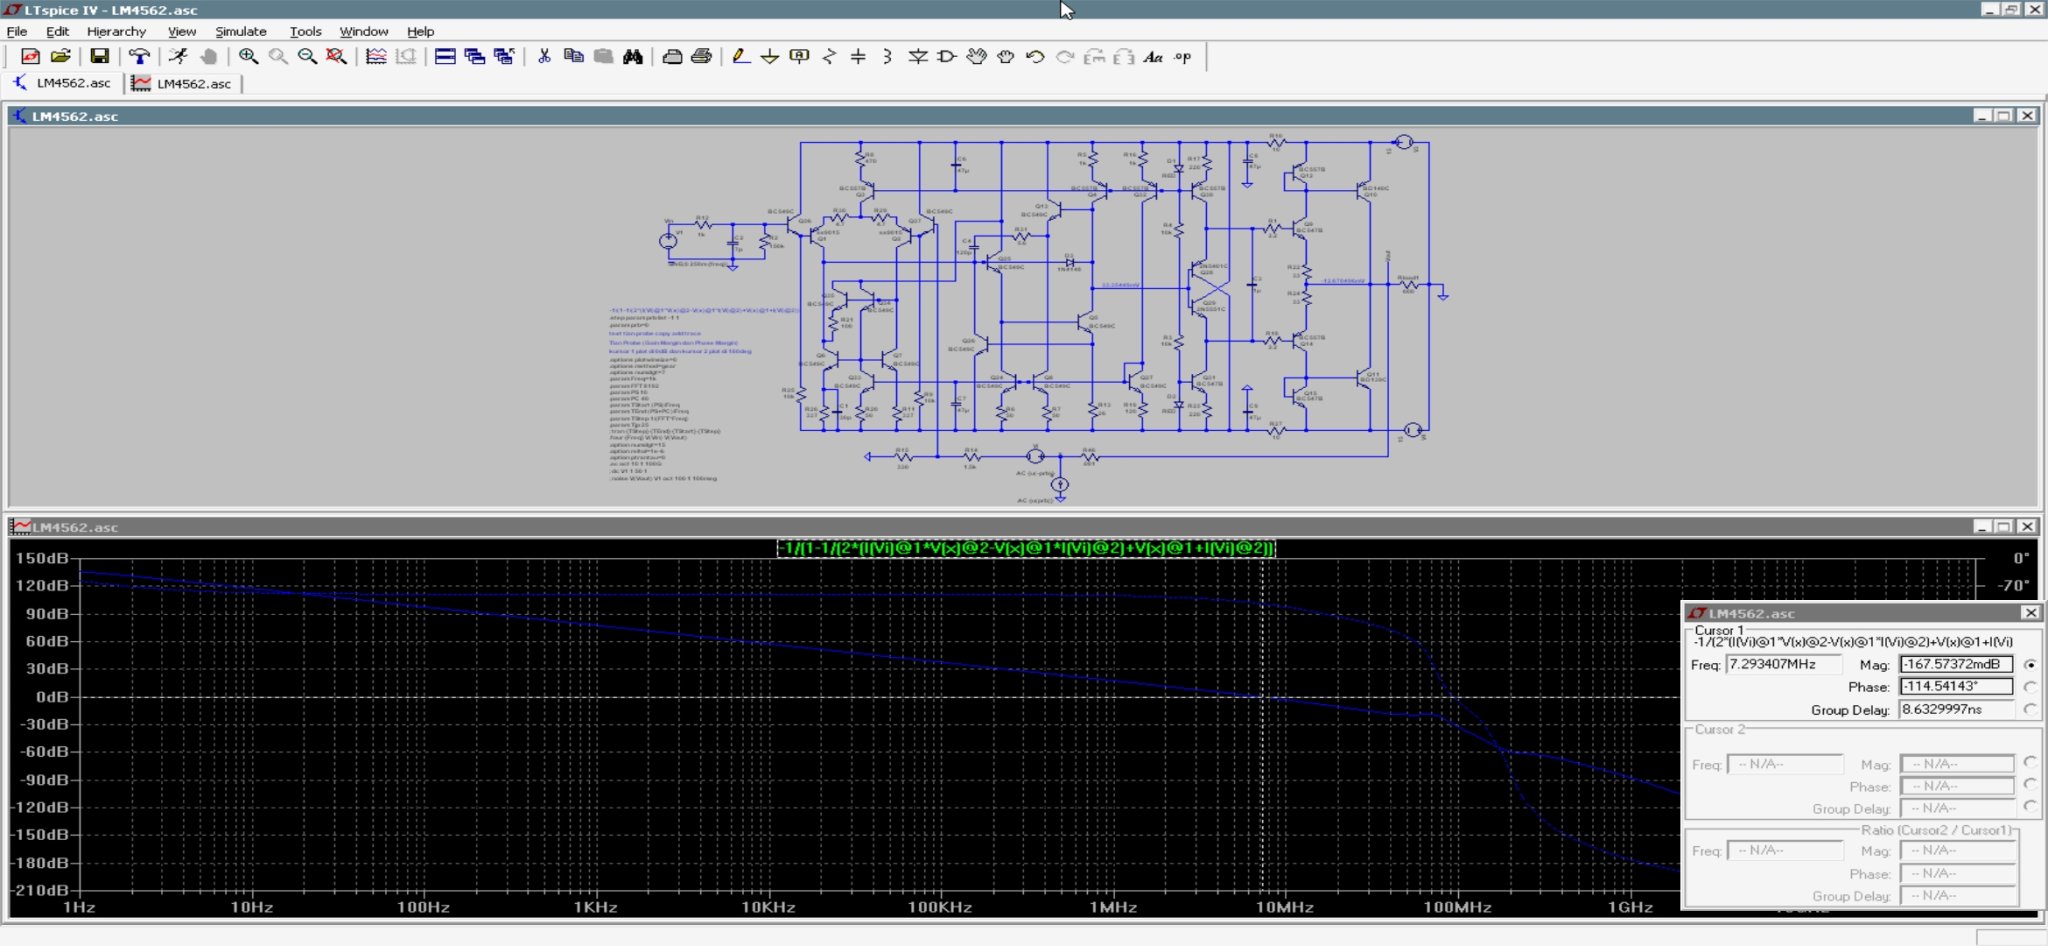
Task: Print using the printer icon
Action: (701, 57)
